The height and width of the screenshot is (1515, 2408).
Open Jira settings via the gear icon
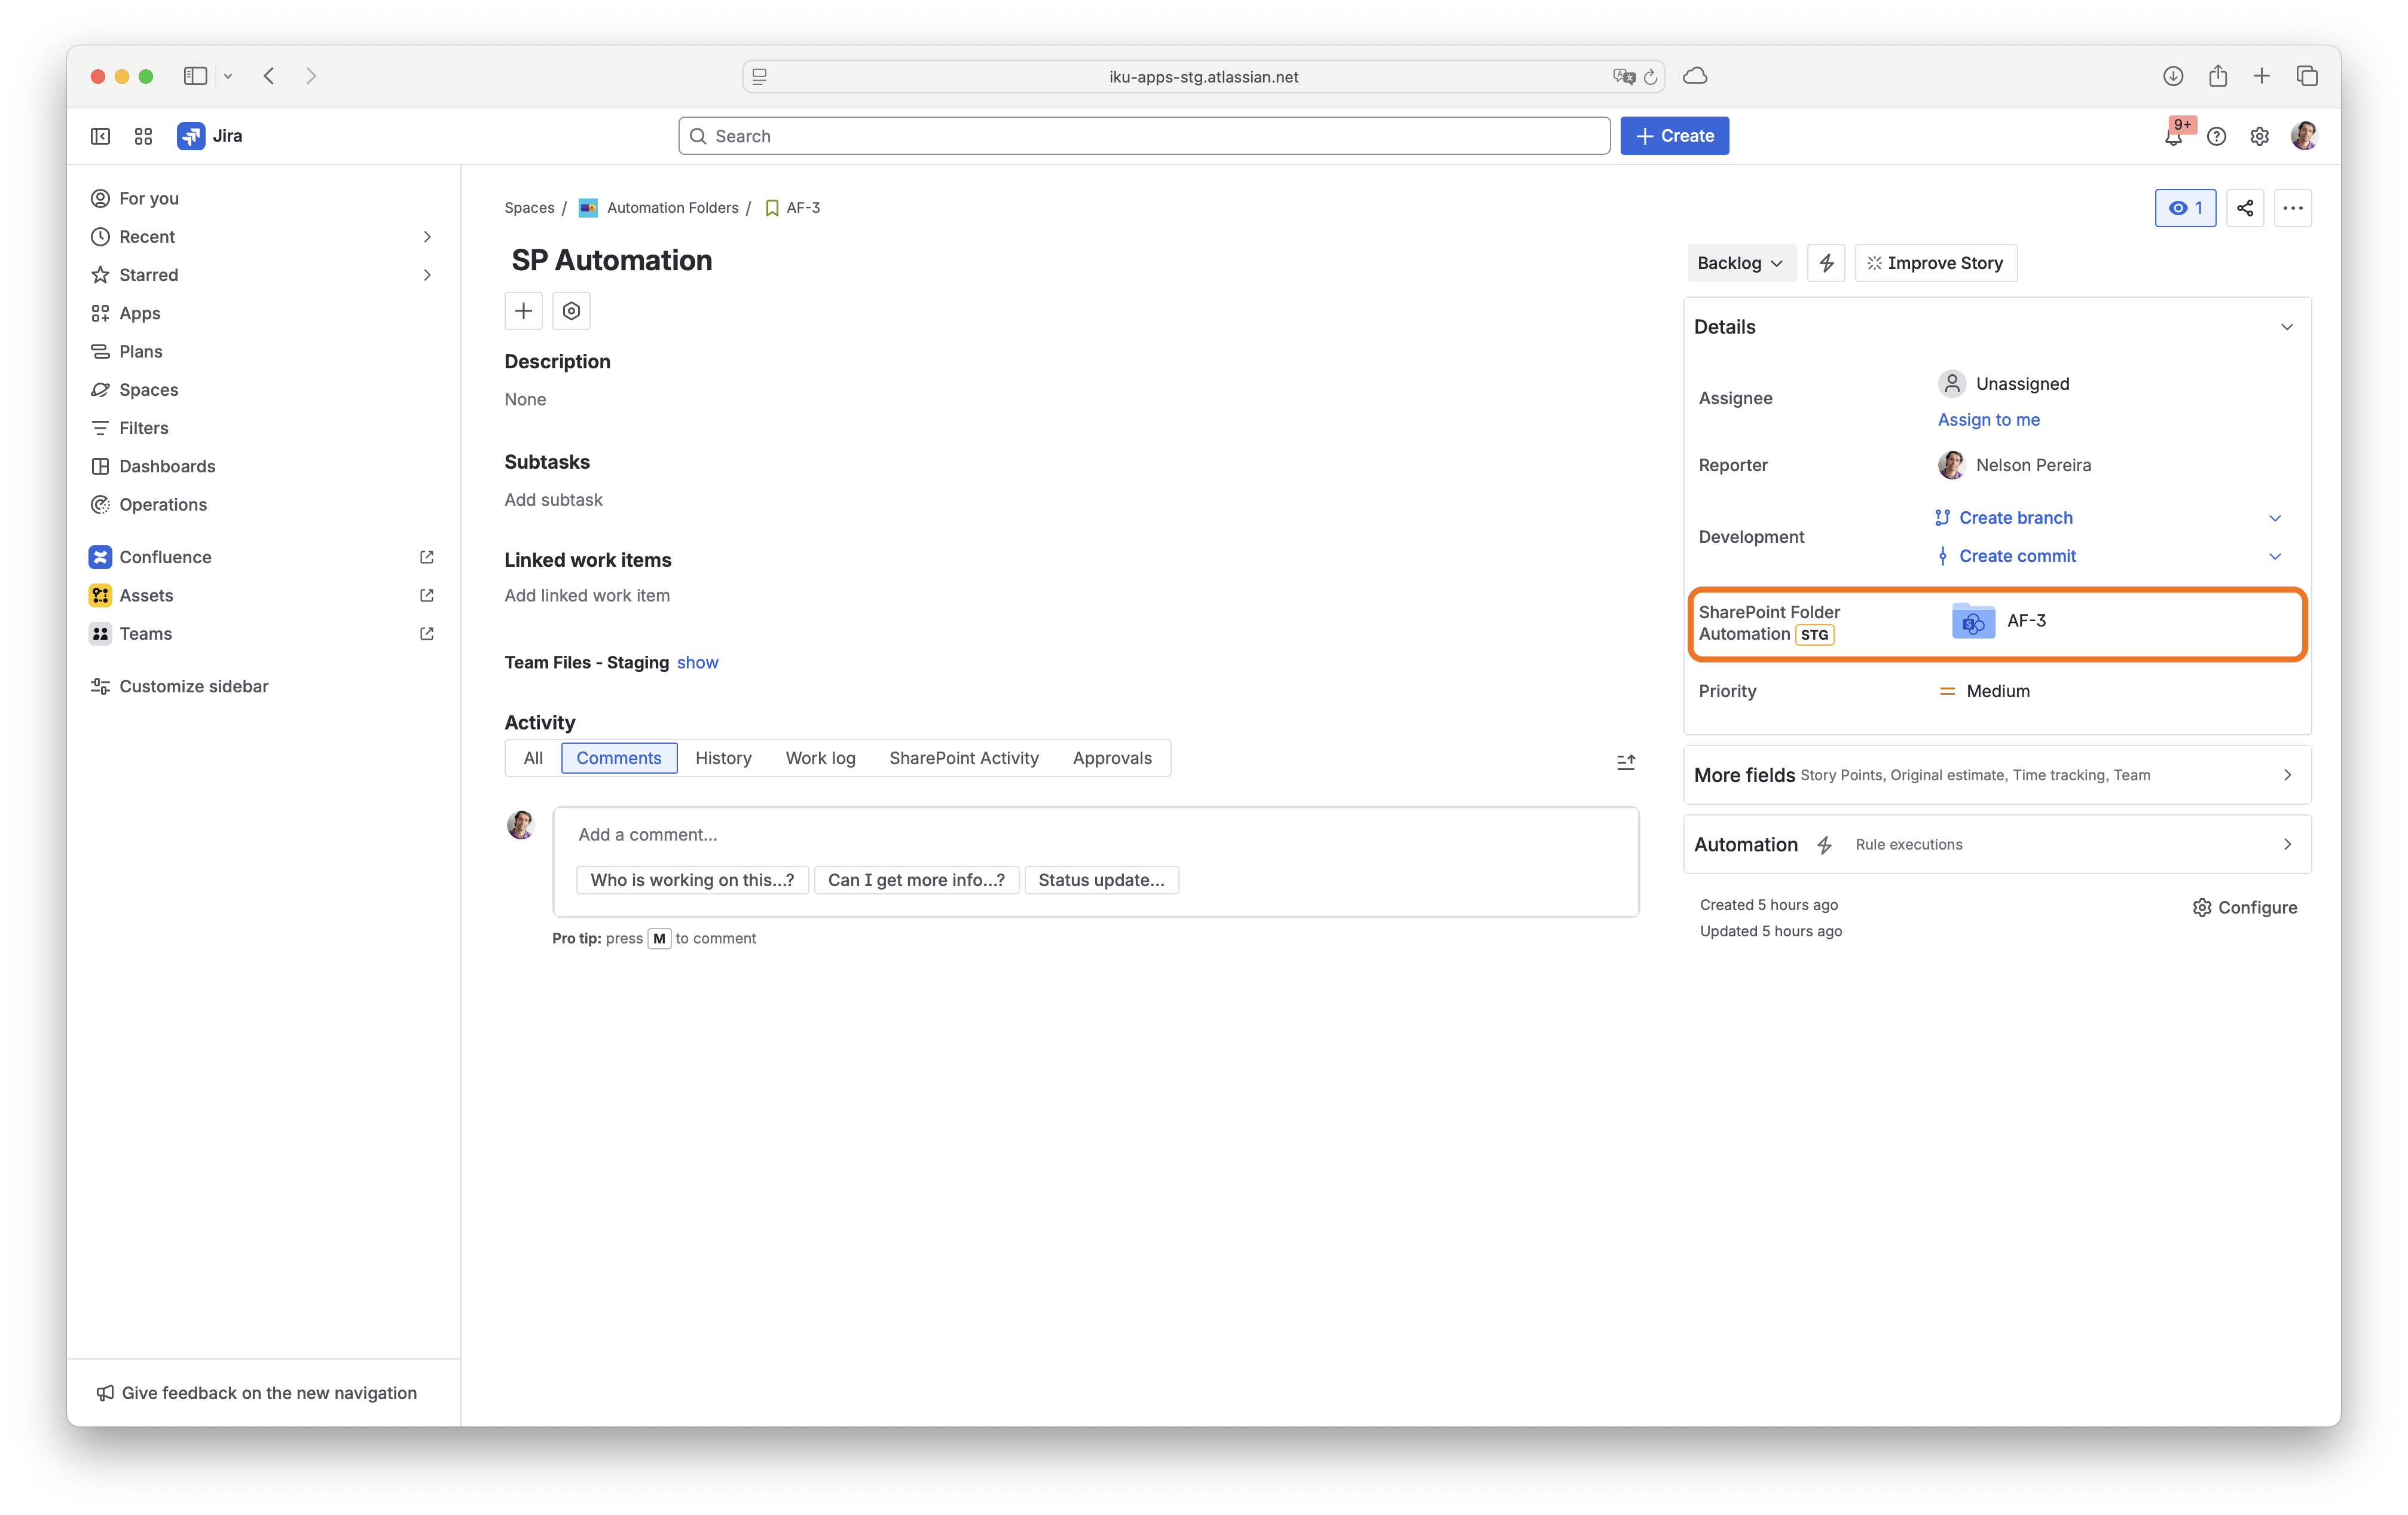[x=2260, y=135]
